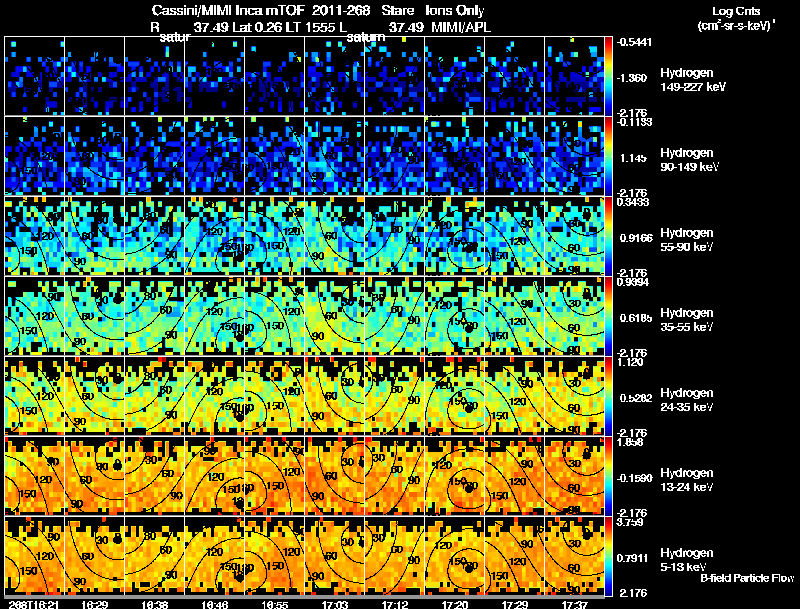Open the 149-227 keV panel at 17:37
The height and width of the screenshot is (609, 800).
point(574,76)
